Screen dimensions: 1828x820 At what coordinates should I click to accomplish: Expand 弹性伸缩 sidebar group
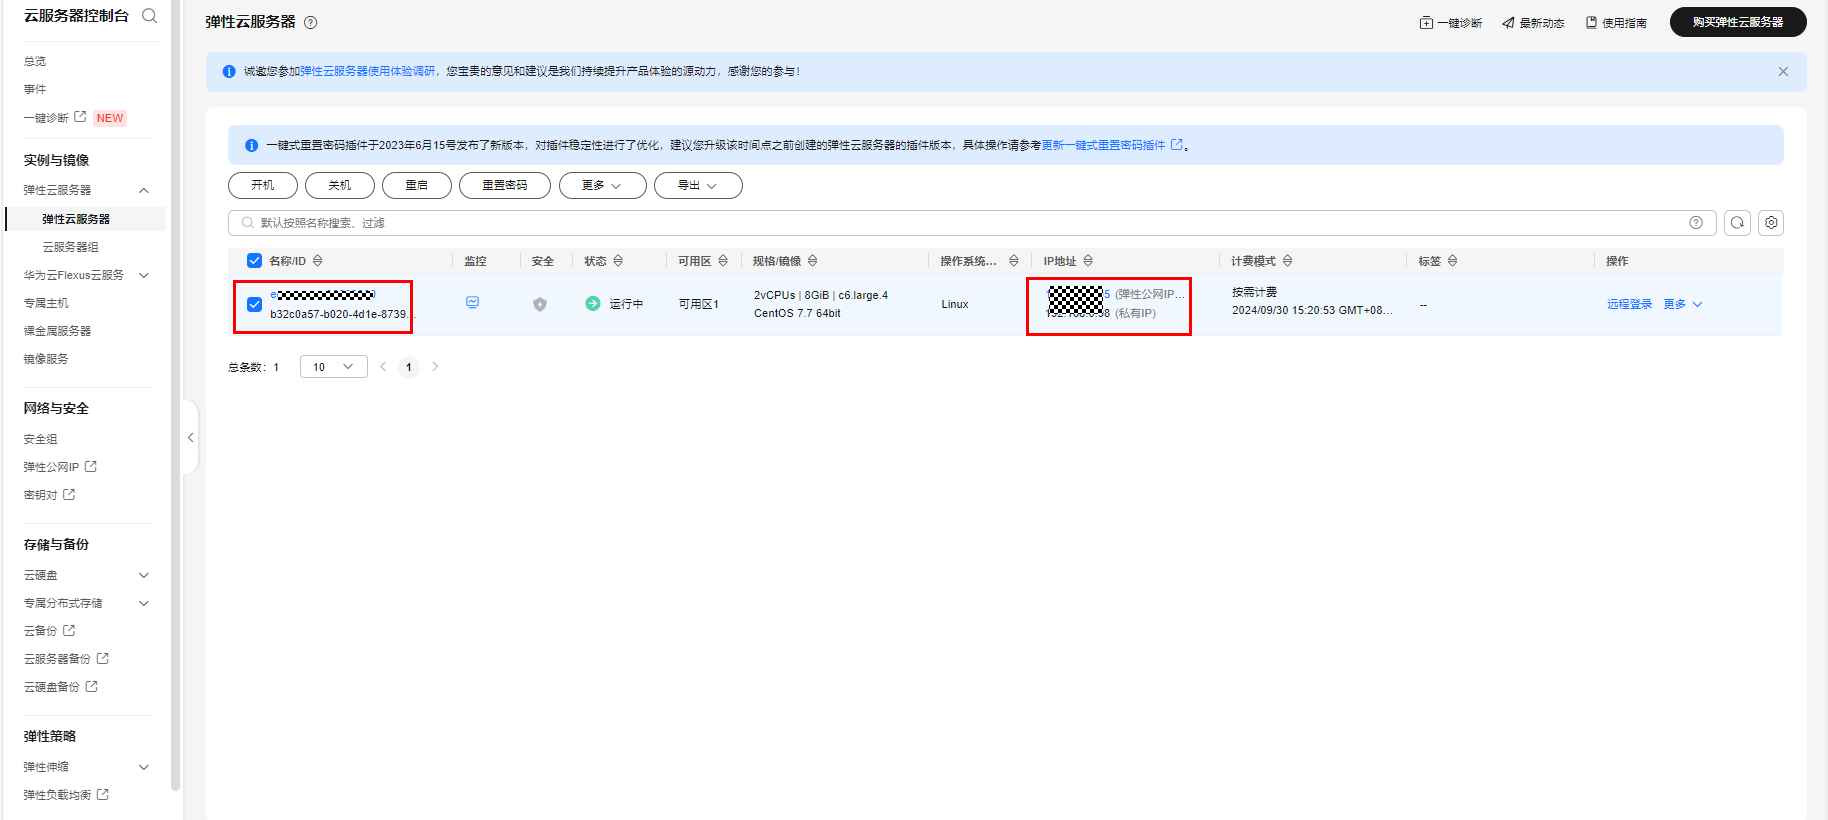click(144, 767)
